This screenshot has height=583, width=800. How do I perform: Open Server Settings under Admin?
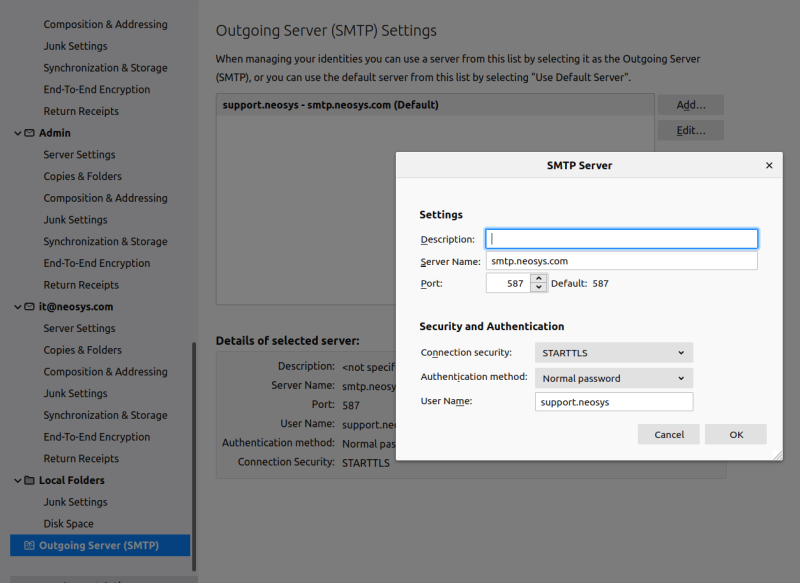click(x=79, y=155)
